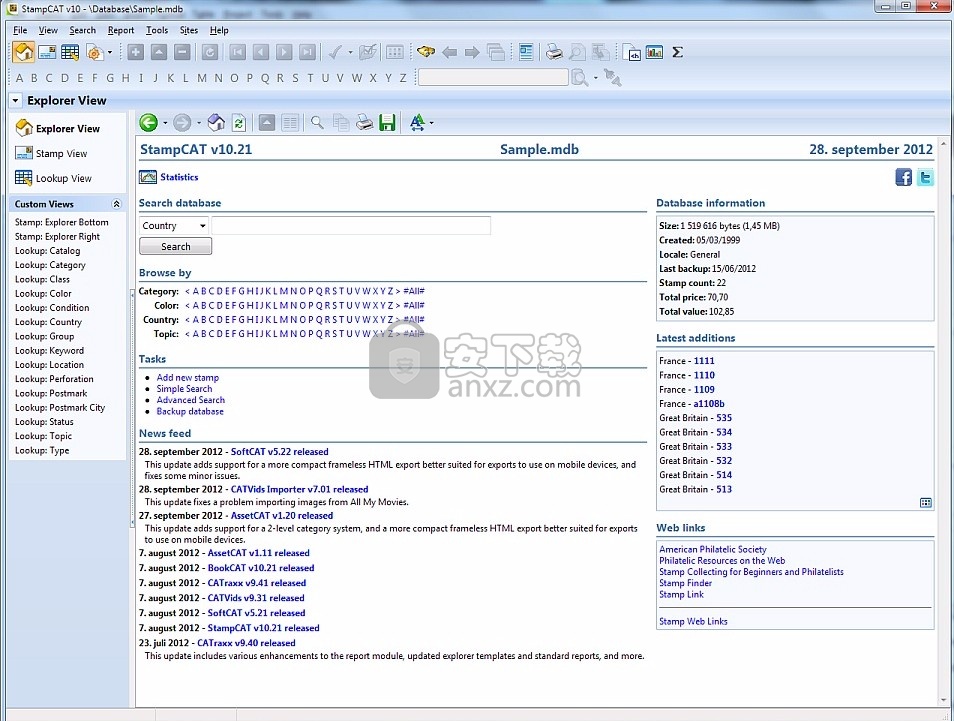Refresh the explorer page with the refresh icon
This screenshot has width=954, height=721.
(x=239, y=123)
